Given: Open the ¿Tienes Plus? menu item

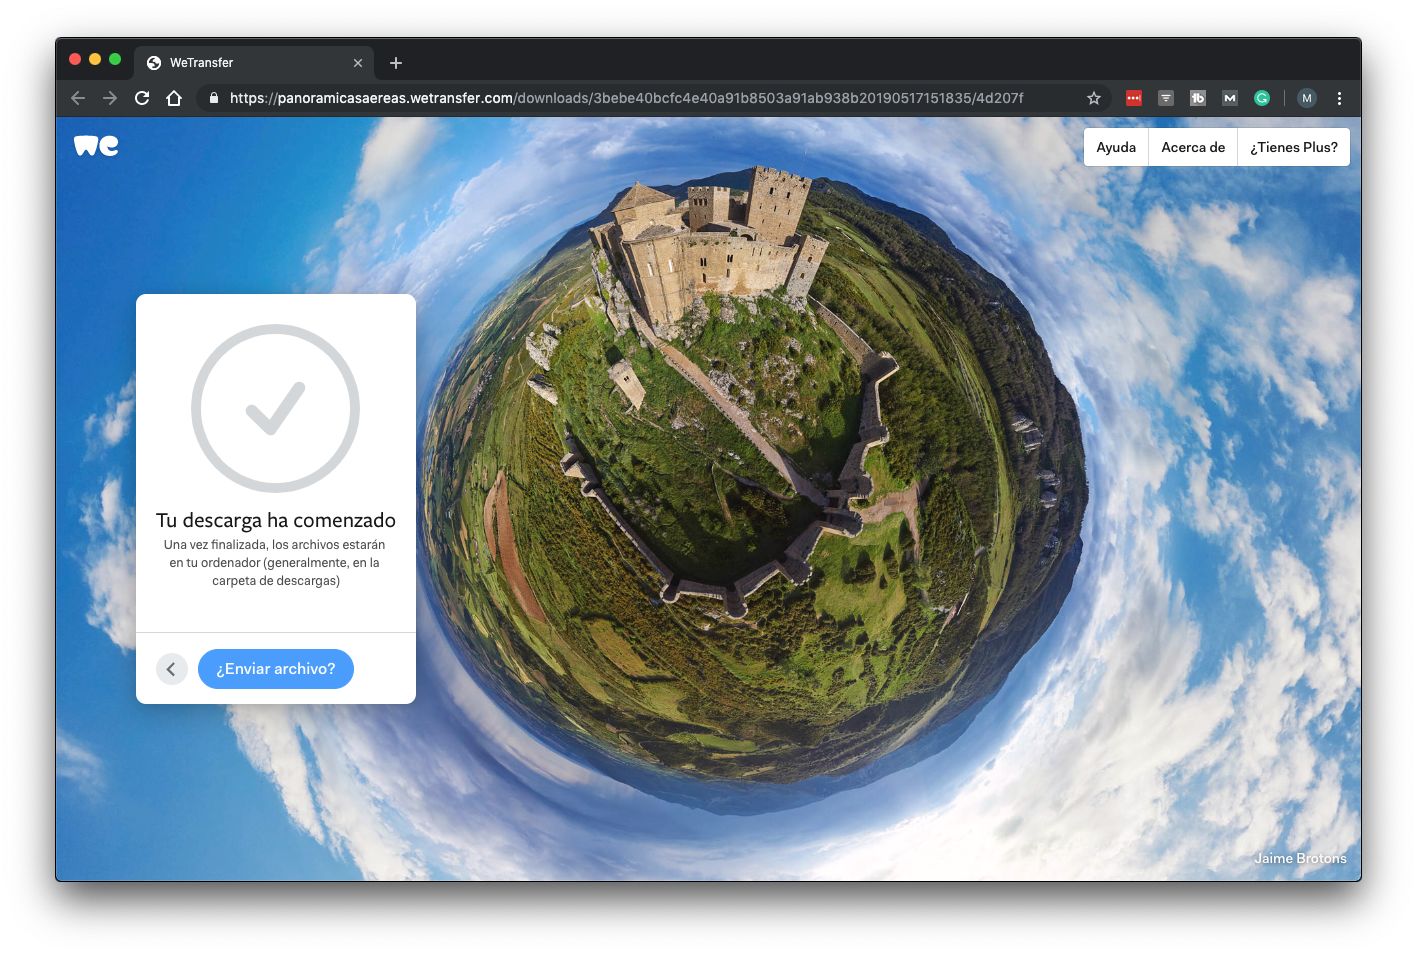Looking at the screenshot, I should point(1294,147).
